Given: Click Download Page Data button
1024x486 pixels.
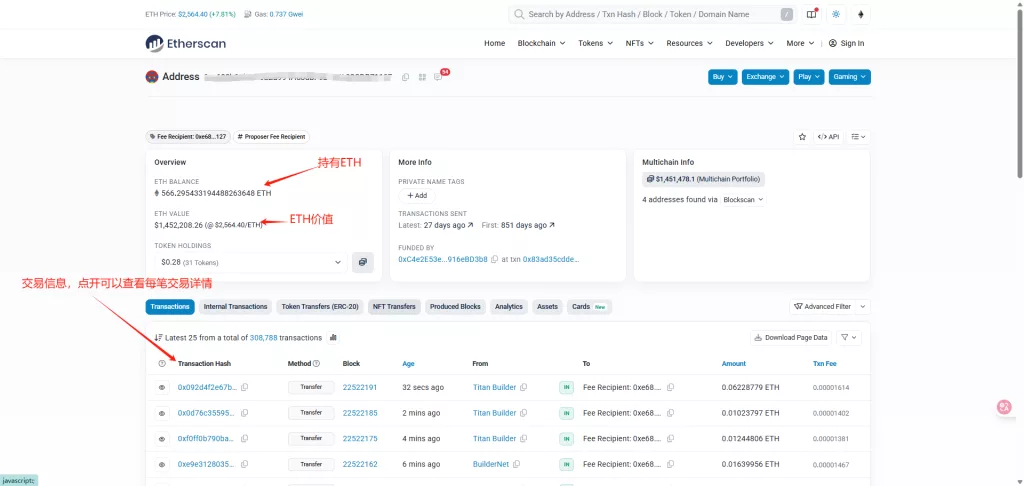Looking at the screenshot, I should (791, 338).
